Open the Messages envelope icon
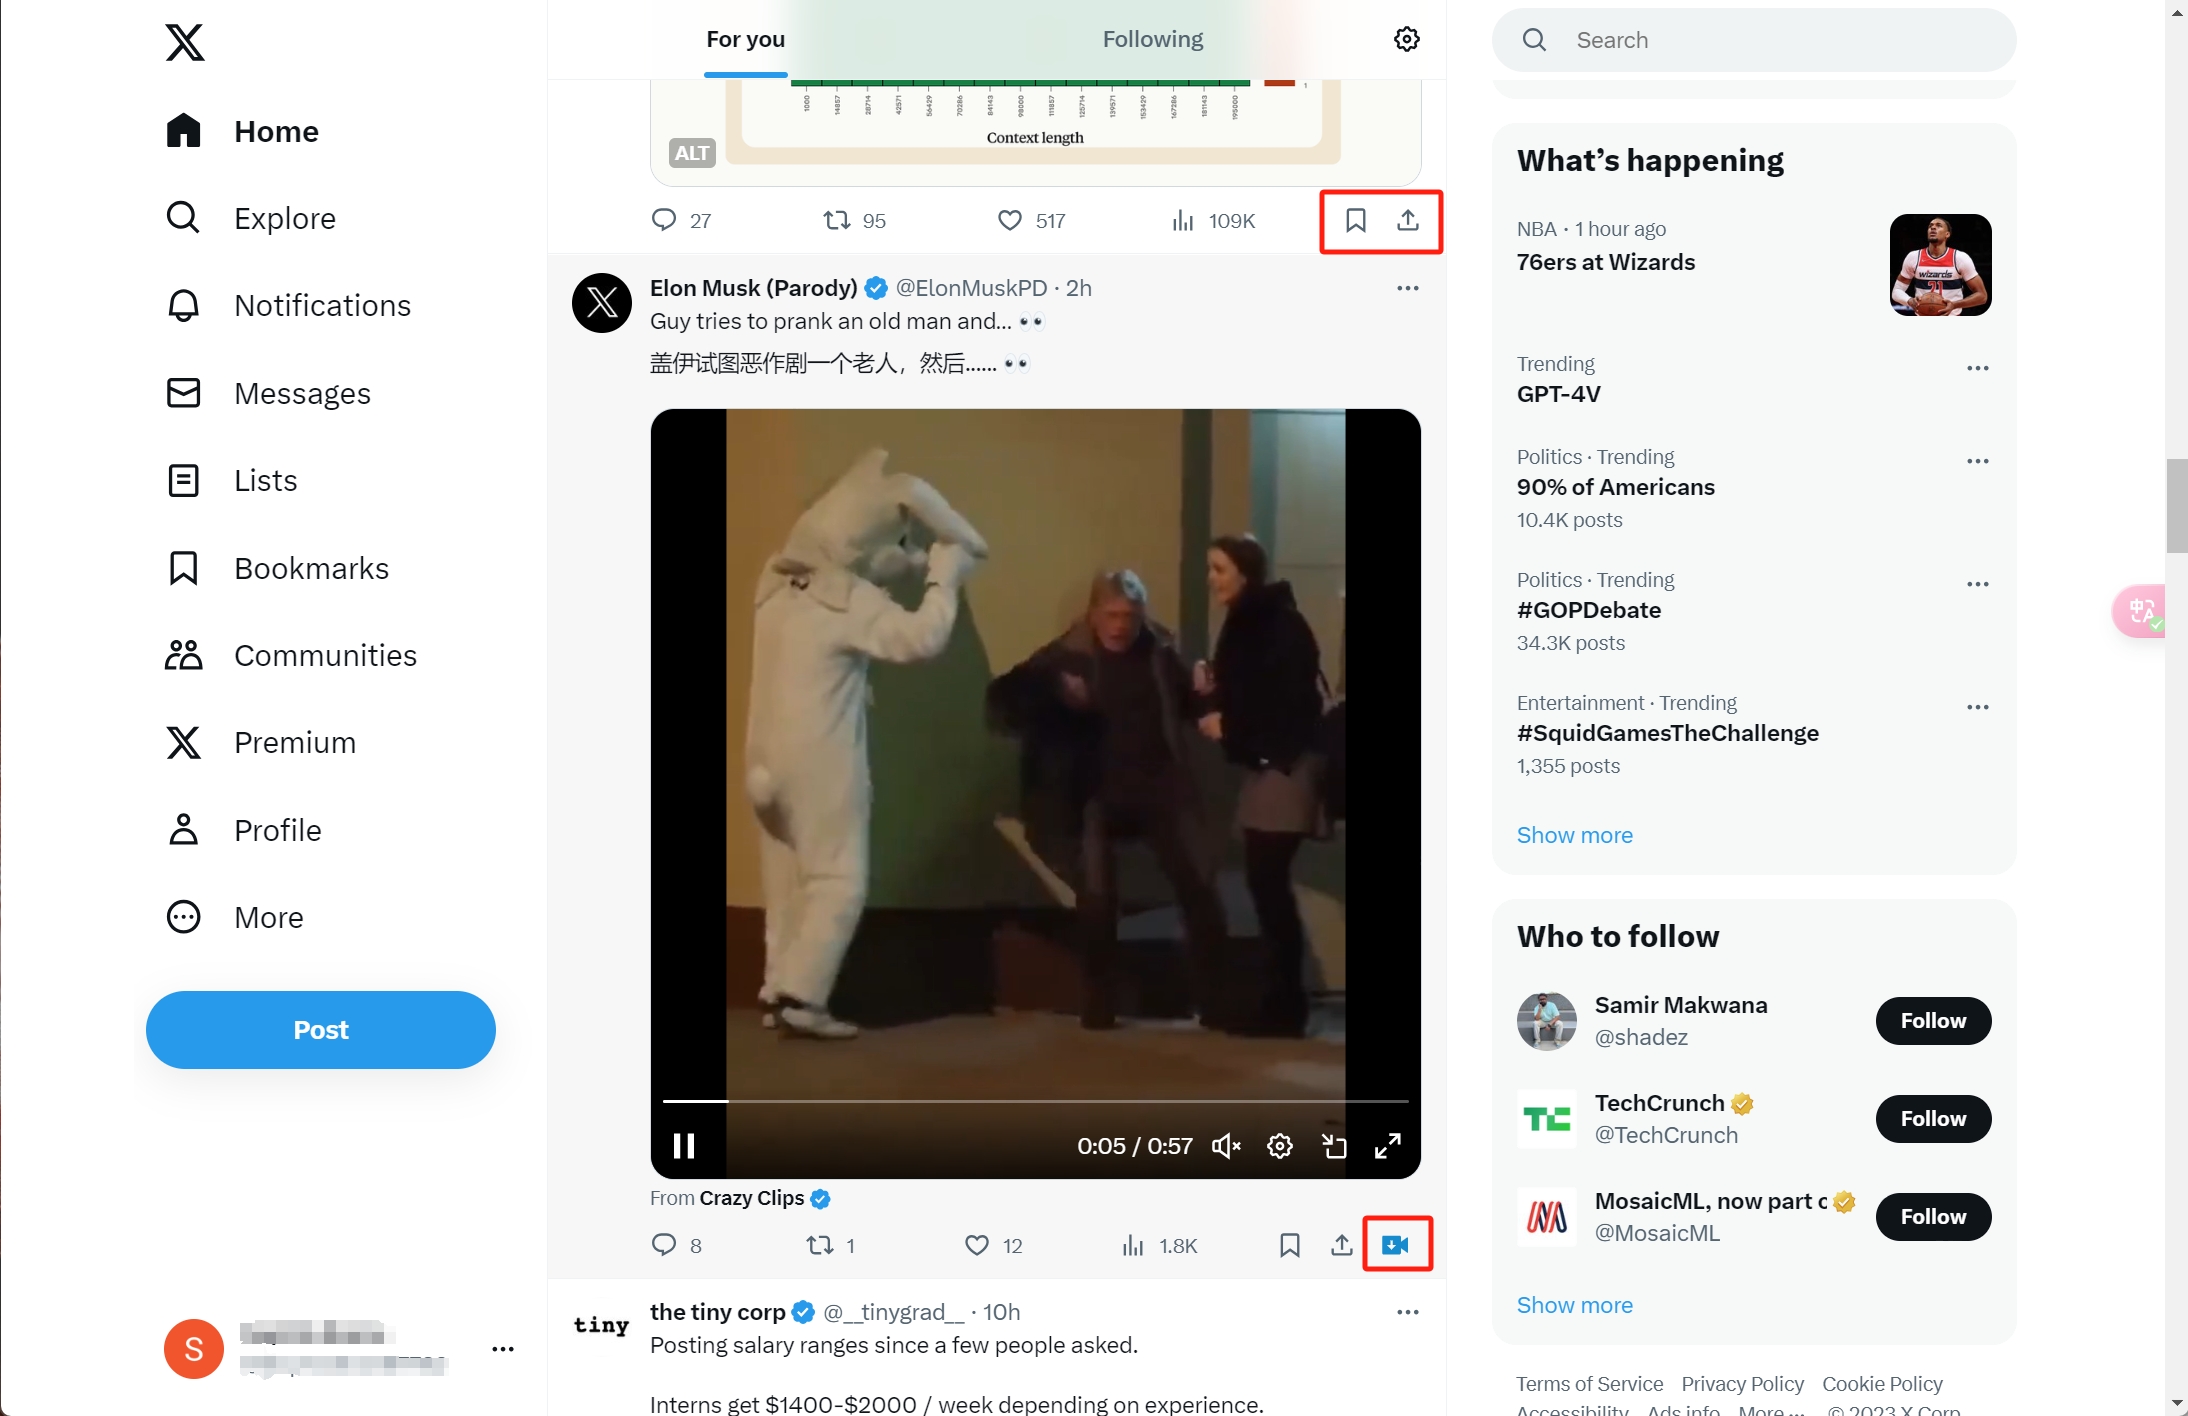The image size is (2188, 1416). click(184, 392)
